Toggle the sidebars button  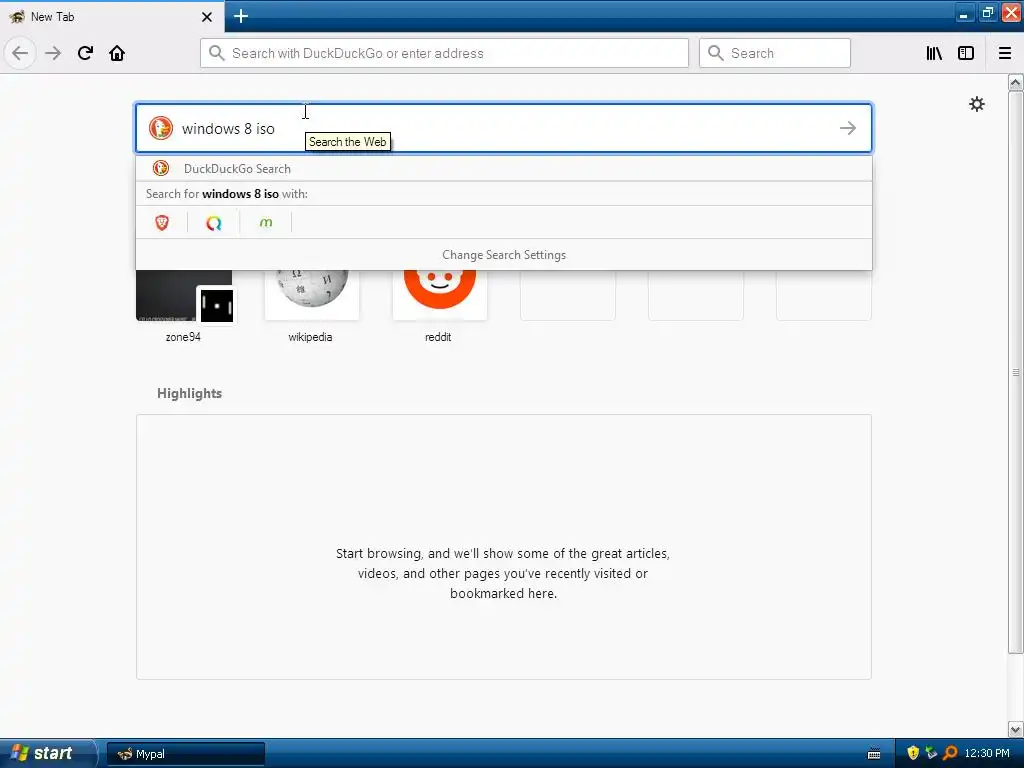coord(966,53)
